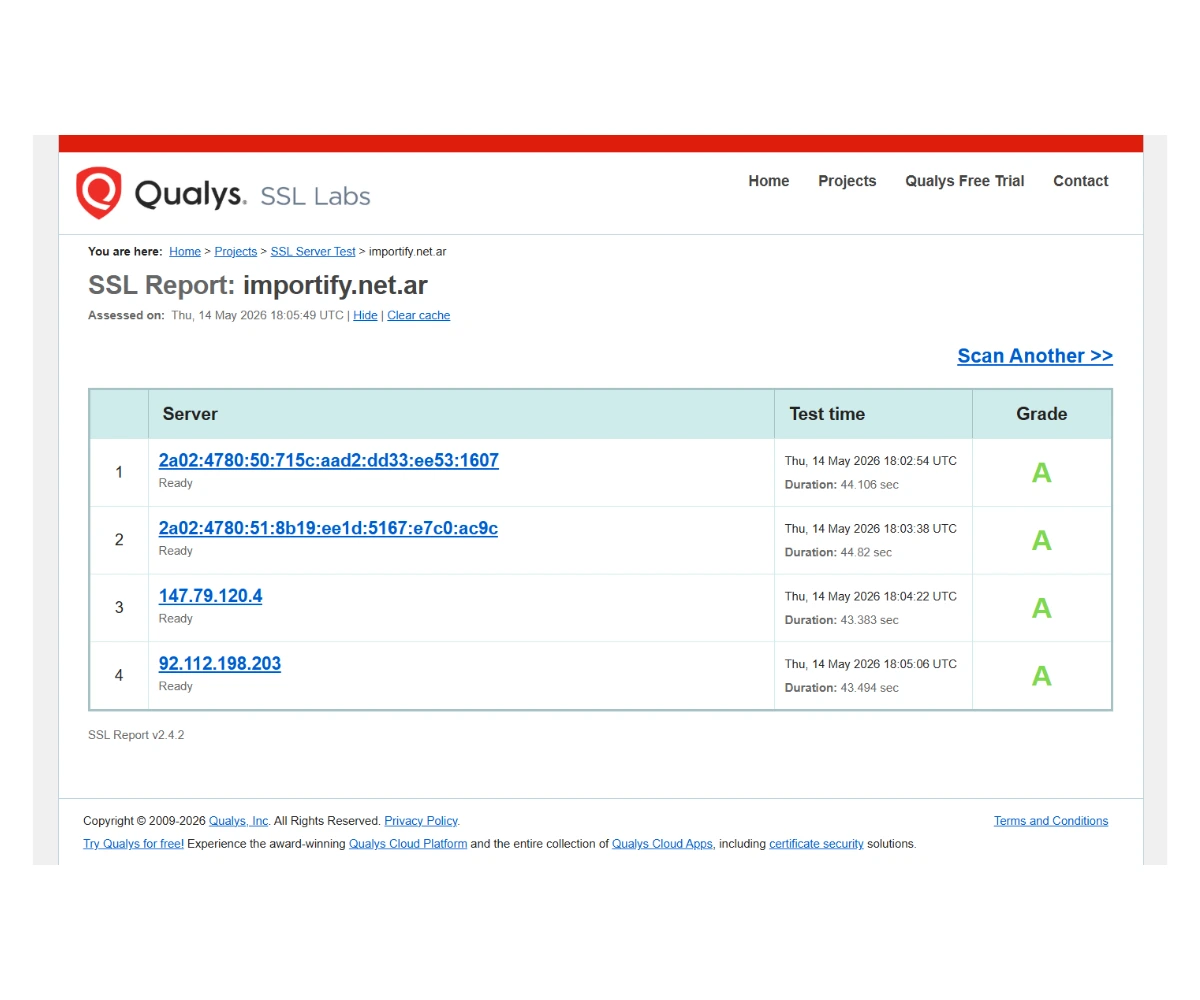Open server 147.79.120.4 report
The width and height of the screenshot is (1200, 1000).
[210, 596]
